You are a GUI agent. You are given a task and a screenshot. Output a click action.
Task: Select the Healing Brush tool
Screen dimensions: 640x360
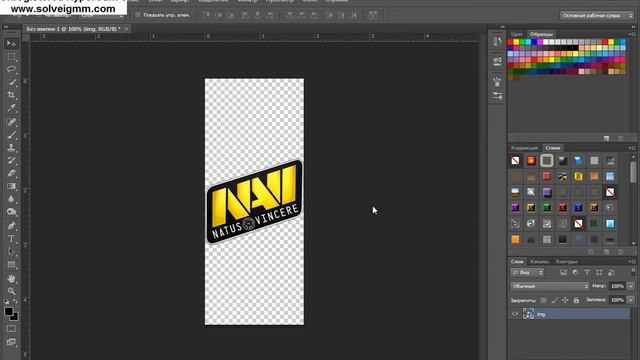pos(11,122)
